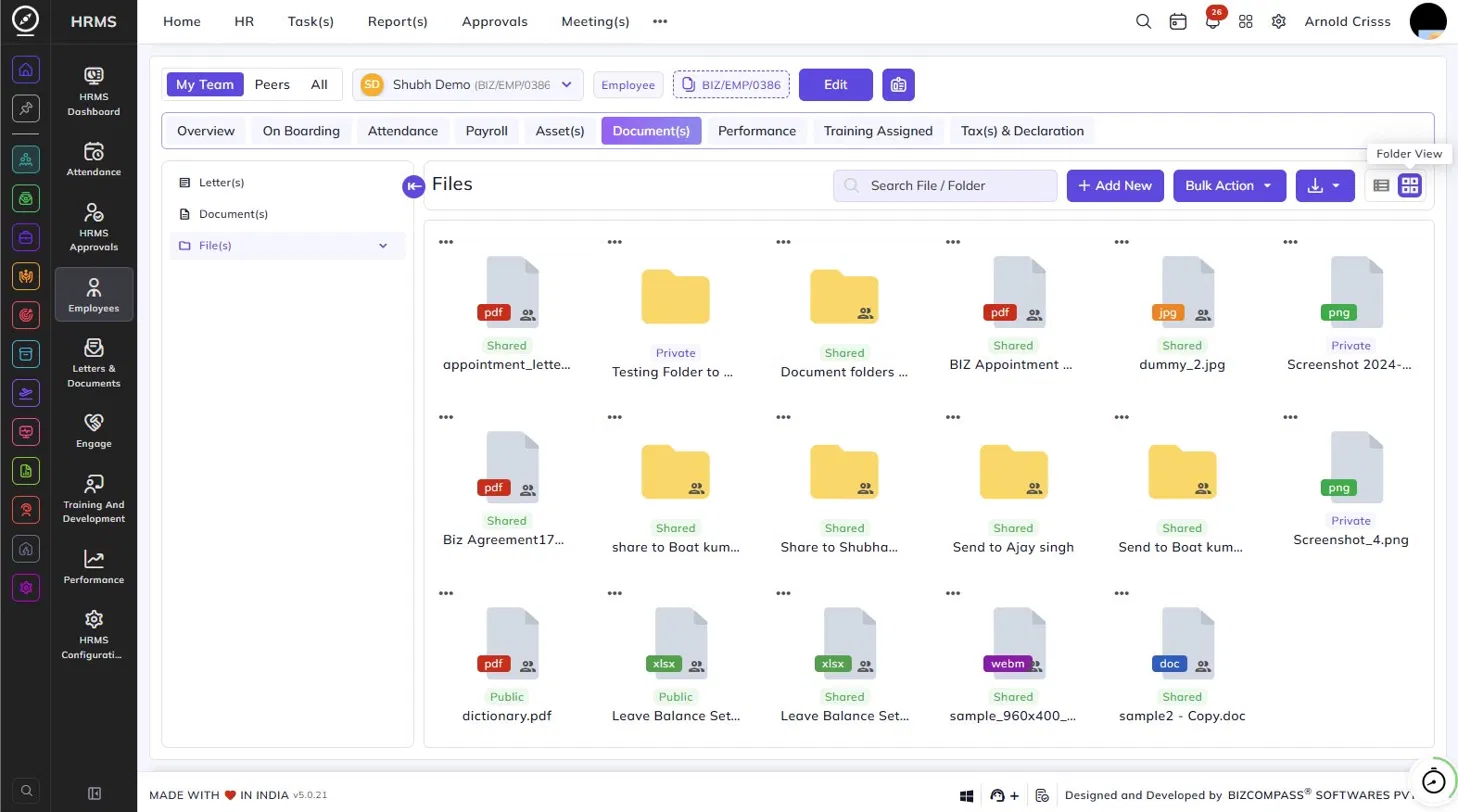This screenshot has height=812, width=1458.
Task: Open Testing Folder private folder
Action: [x=676, y=297]
